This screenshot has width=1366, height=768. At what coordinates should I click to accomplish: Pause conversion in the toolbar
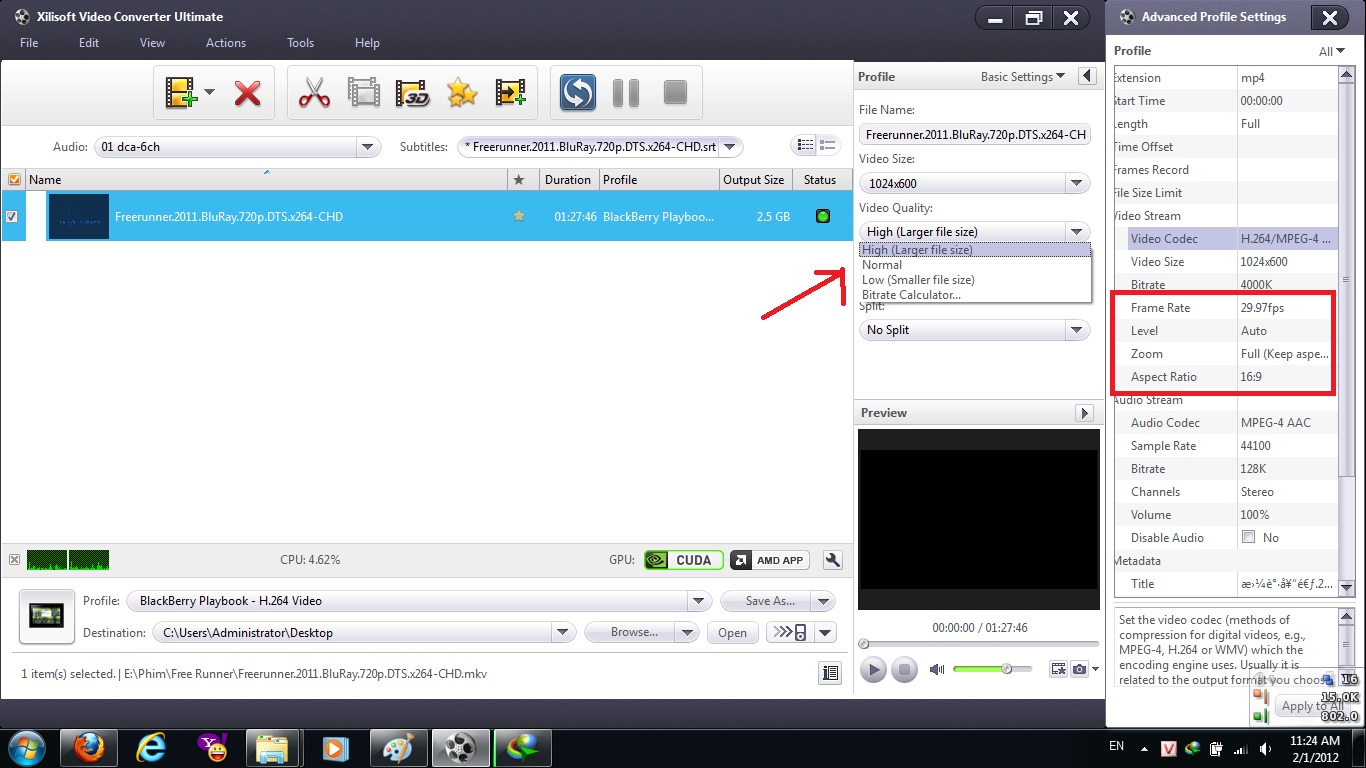pyautogui.click(x=626, y=93)
